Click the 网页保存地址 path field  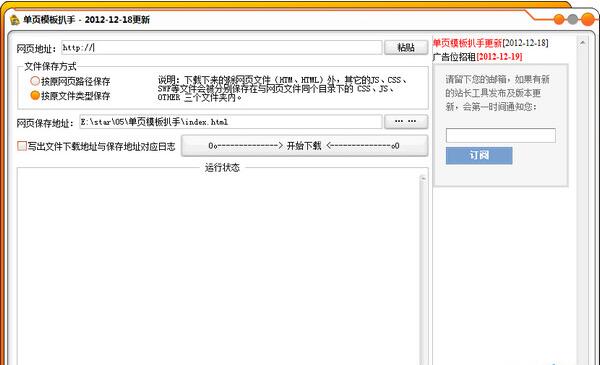coord(231,122)
